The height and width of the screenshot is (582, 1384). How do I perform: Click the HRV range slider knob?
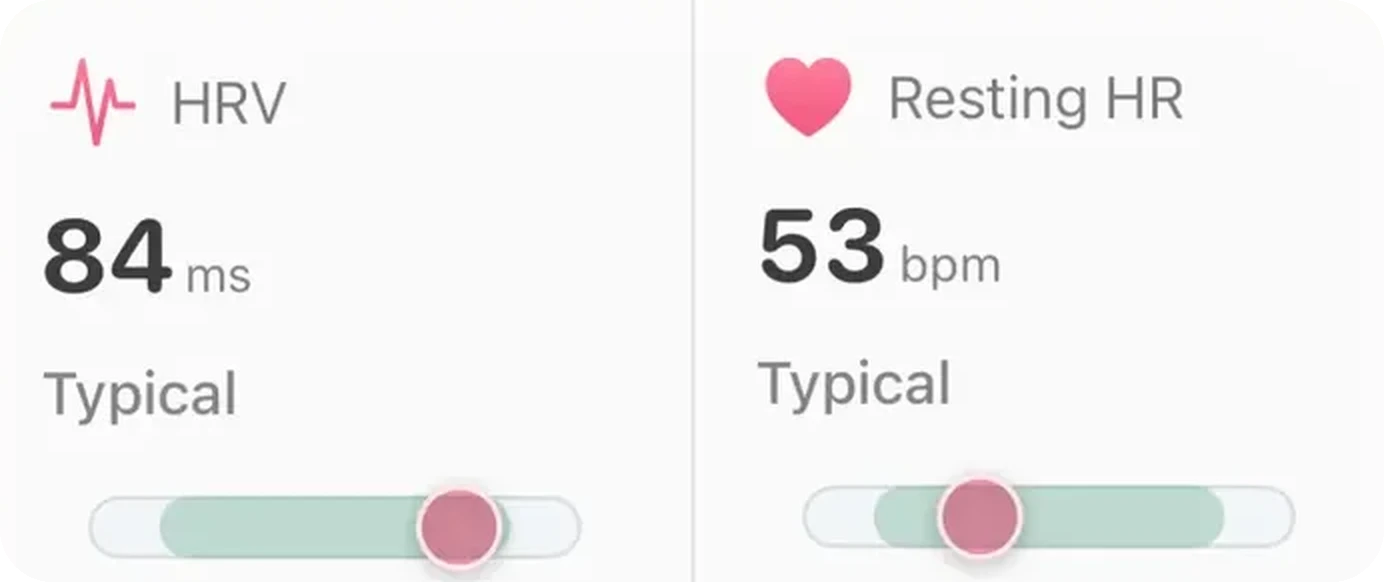click(458, 527)
